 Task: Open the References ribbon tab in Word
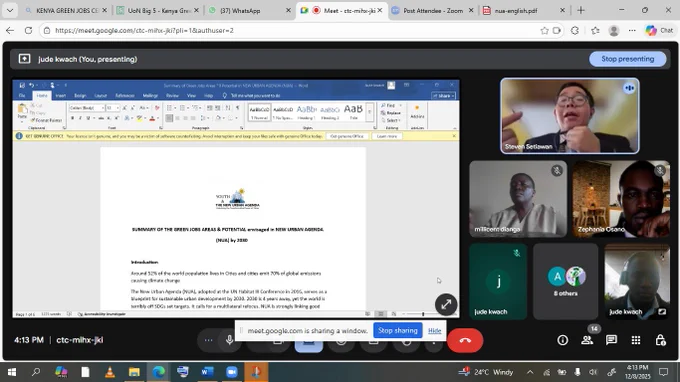124,95
